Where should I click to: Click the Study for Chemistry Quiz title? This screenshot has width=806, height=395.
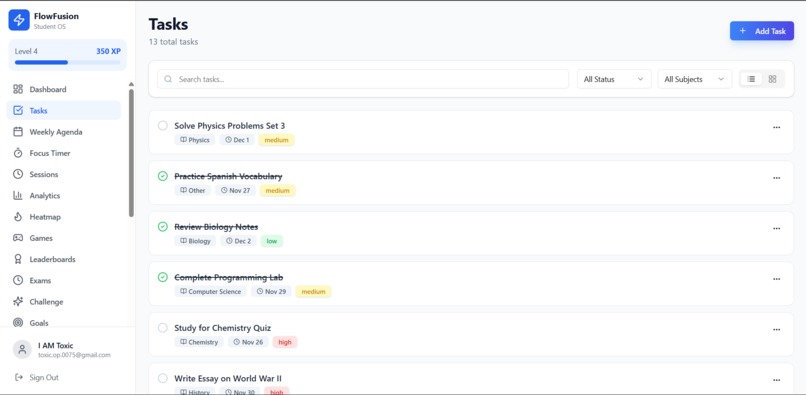[x=223, y=328]
